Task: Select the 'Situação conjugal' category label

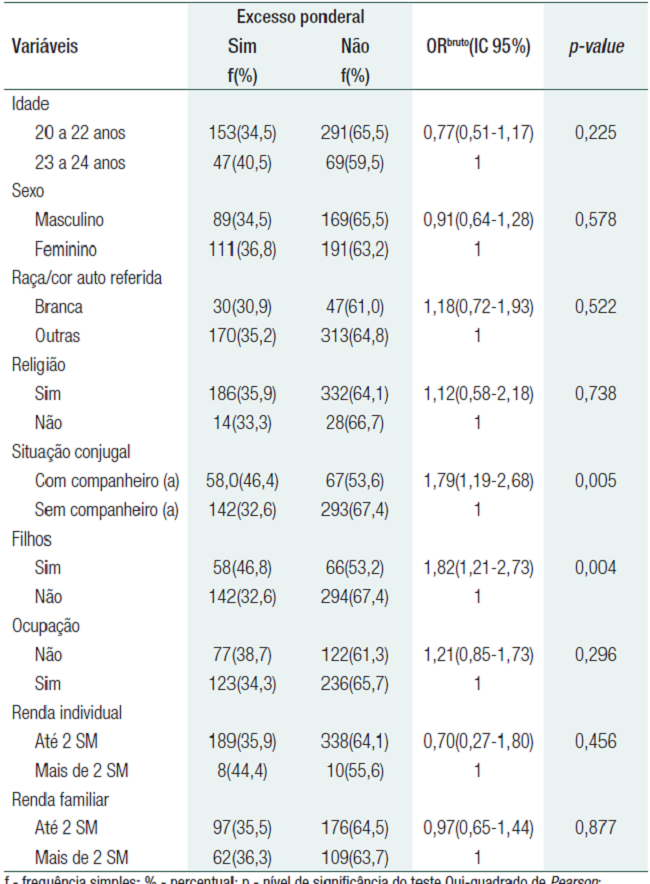Action: pyautogui.click(x=71, y=452)
